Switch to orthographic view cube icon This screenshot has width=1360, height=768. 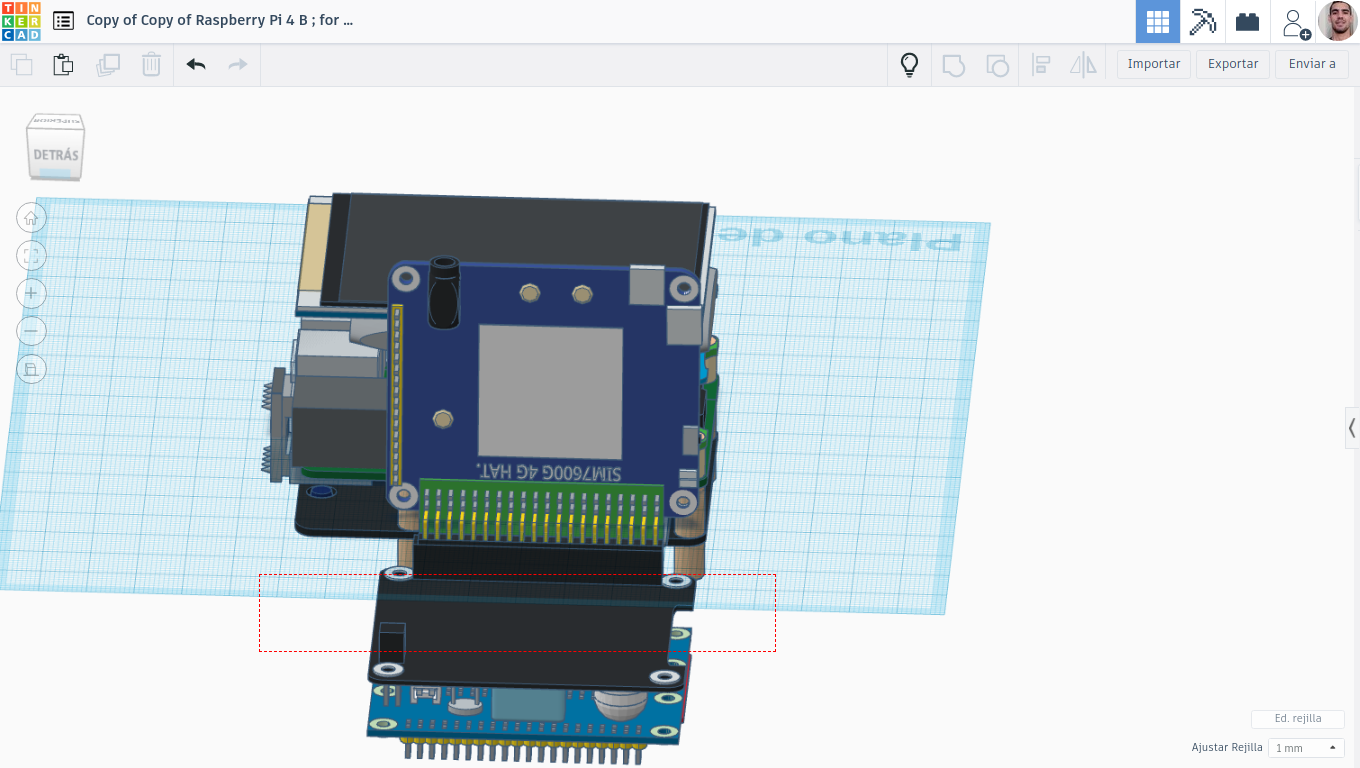(x=31, y=369)
